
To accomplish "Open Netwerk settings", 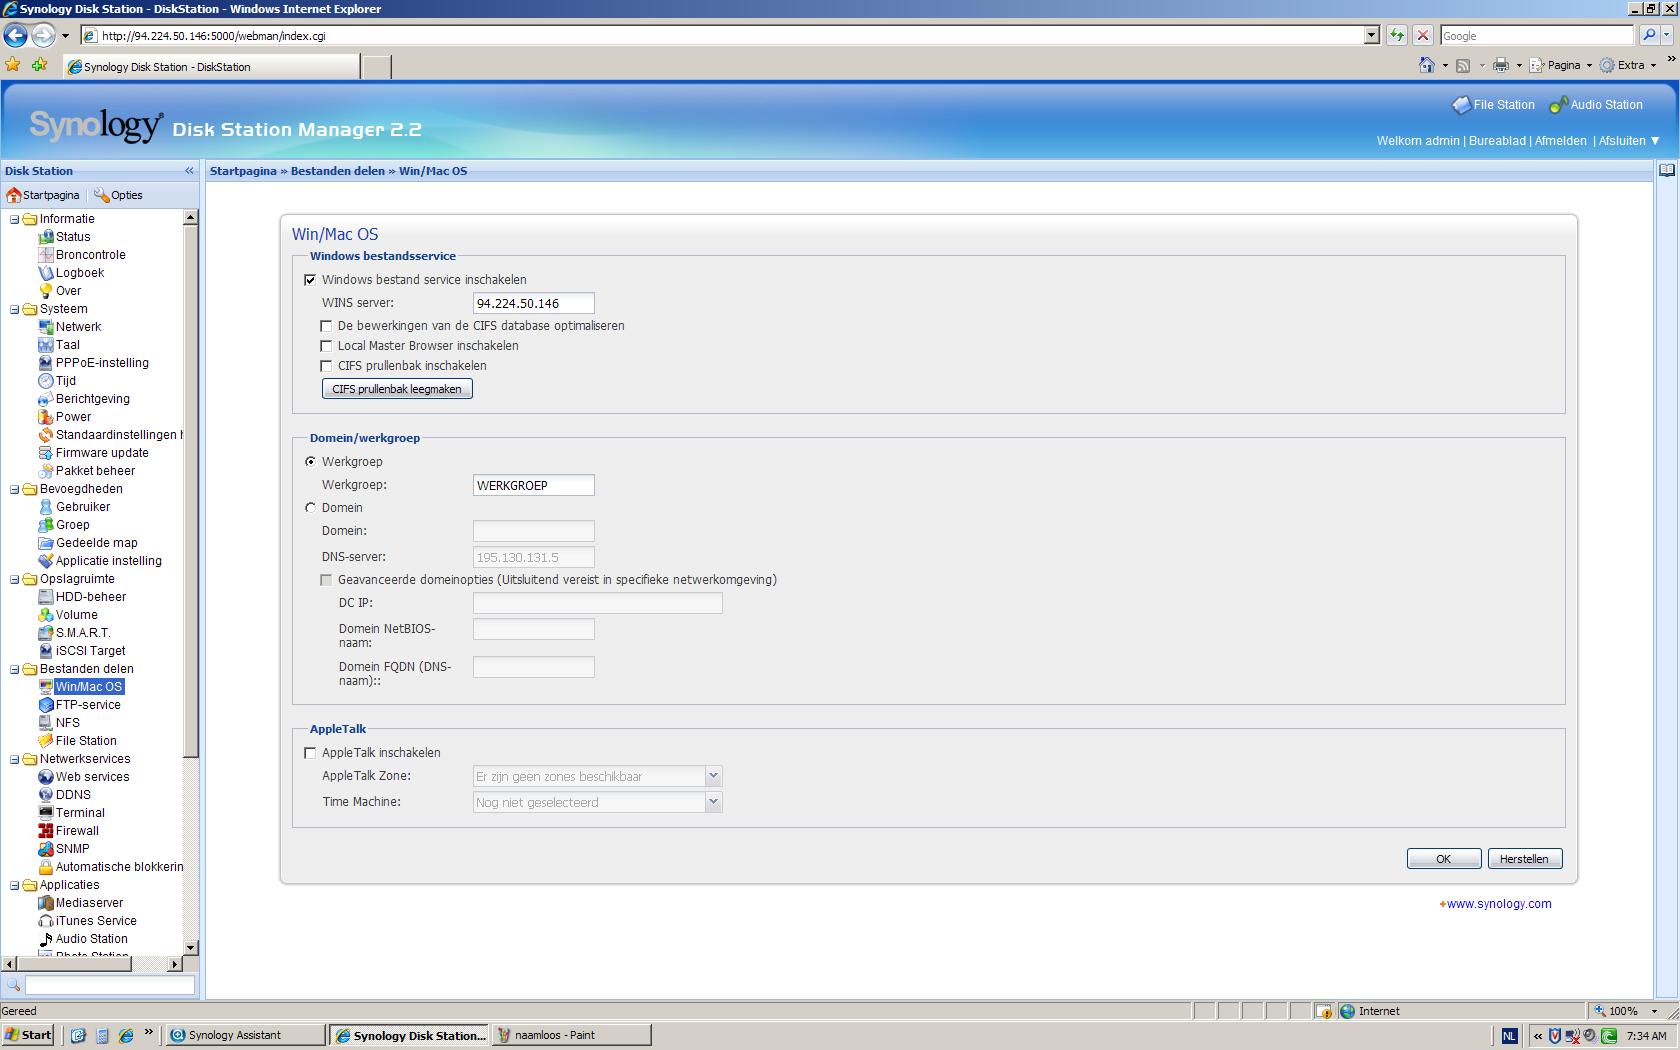I will click(x=78, y=327).
